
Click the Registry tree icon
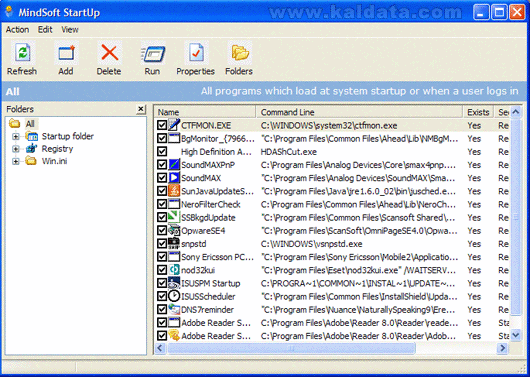(31, 148)
